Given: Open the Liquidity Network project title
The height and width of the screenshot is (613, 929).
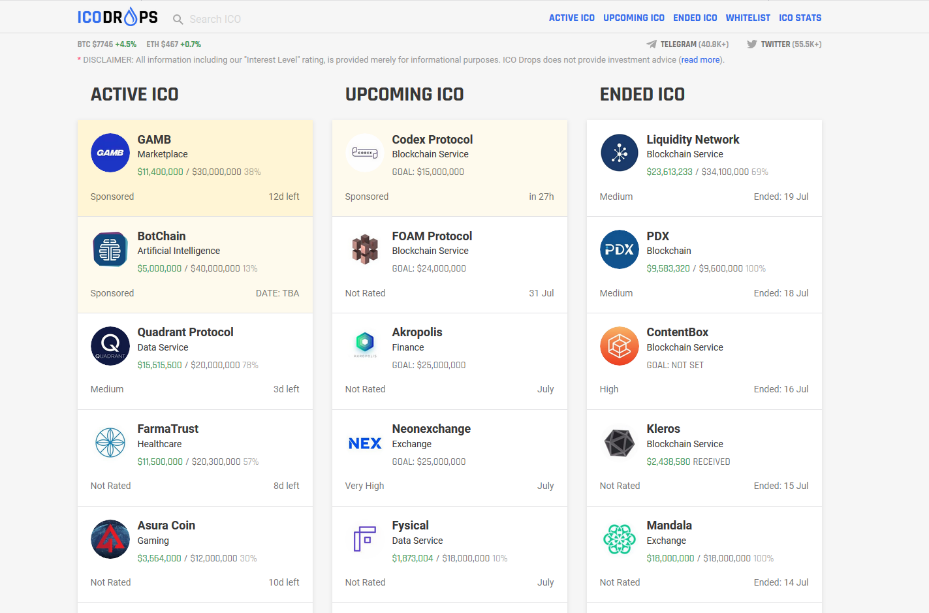Looking at the screenshot, I should (x=693, y=139).
